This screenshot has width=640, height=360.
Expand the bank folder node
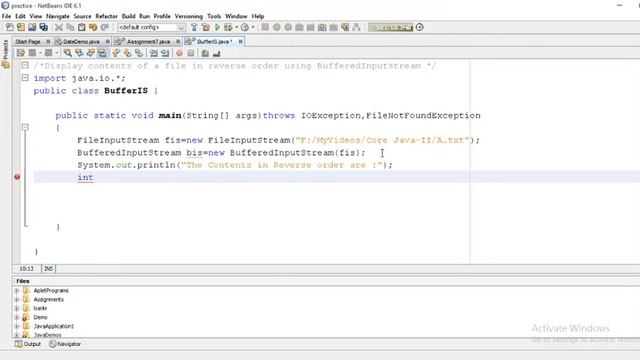pyautogui.click(x=17, y=309)
